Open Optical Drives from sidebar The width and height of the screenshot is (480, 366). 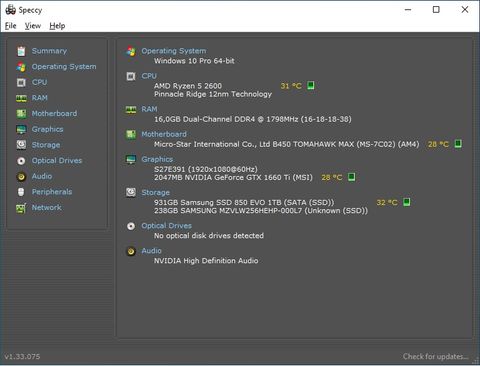point(57,161)
